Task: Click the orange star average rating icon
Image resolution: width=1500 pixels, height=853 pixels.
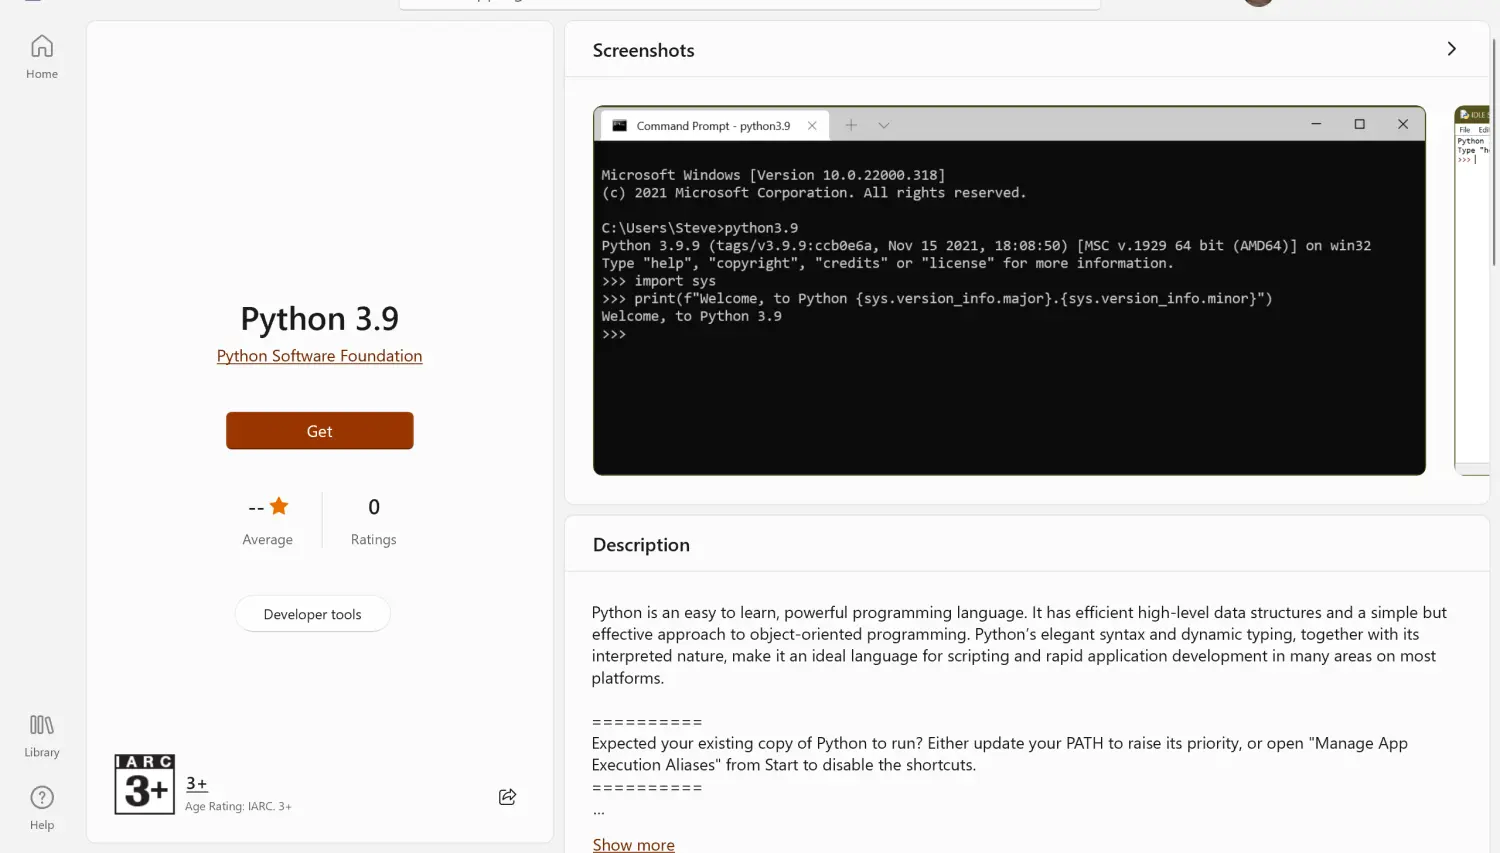Action: [279, 507]
